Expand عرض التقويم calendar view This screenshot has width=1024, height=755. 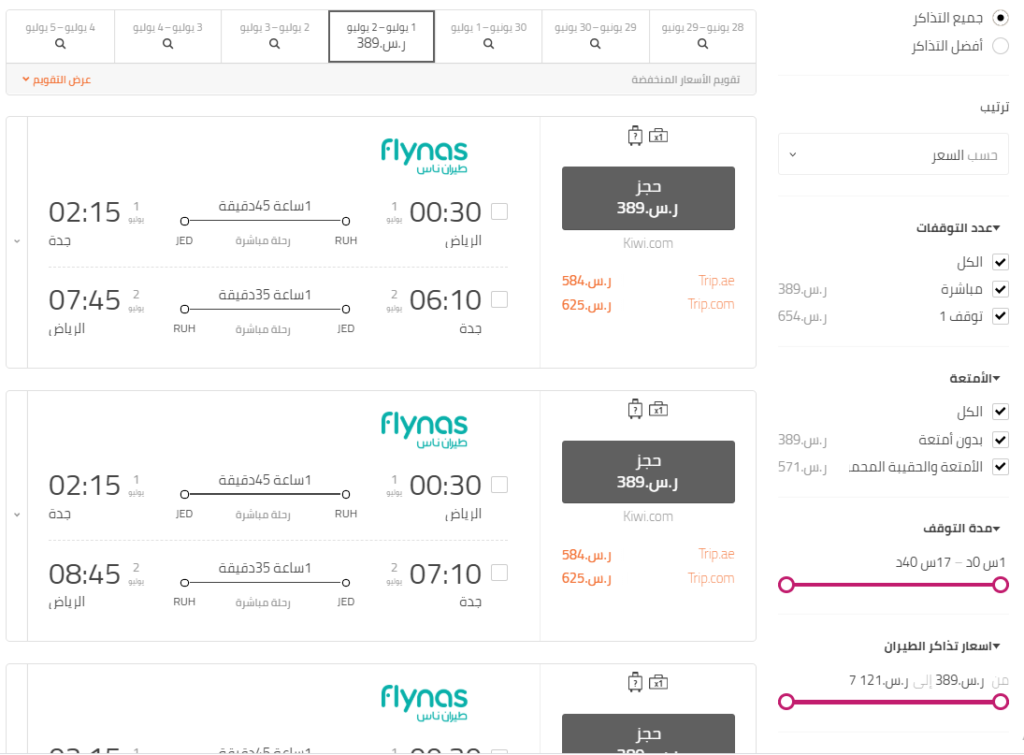[x=56, y=79]
